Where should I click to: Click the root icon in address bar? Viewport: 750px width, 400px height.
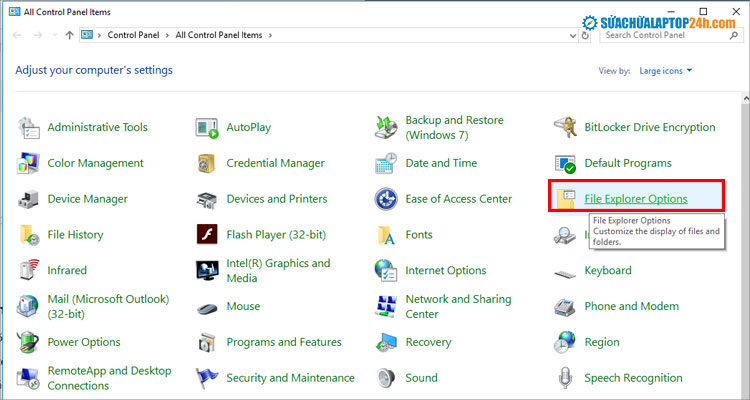87,35
